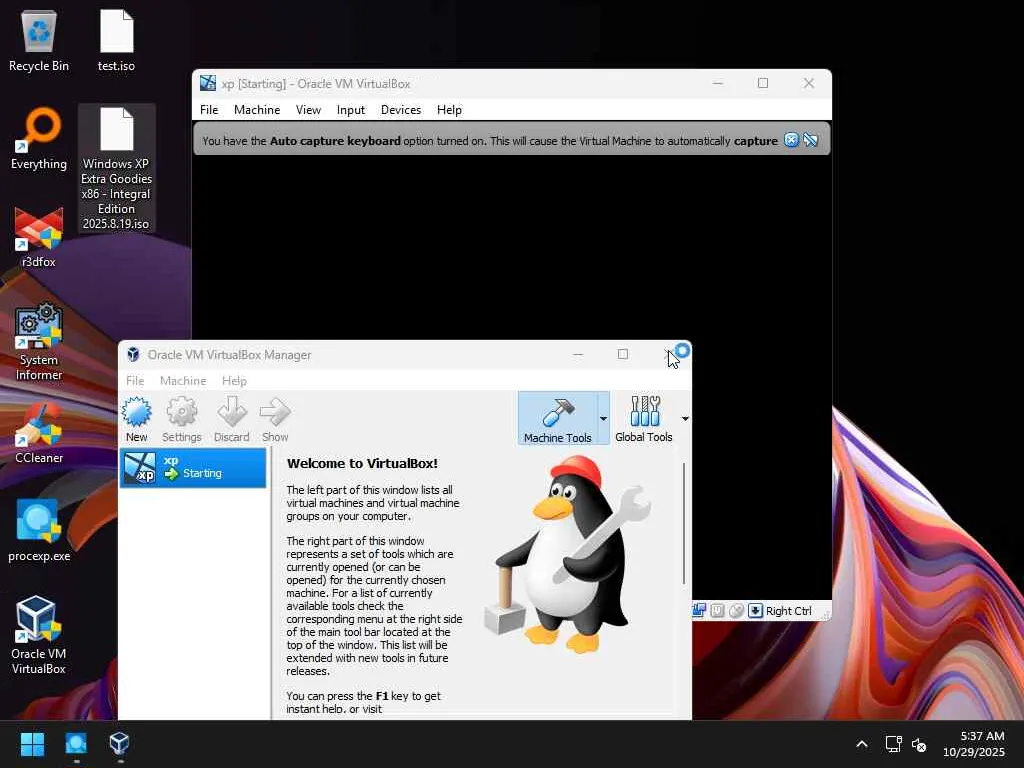The height and width of the screenshot is (768, 1024).
Task: Open Devices menu in xp VM window
Action: point(401,110)
